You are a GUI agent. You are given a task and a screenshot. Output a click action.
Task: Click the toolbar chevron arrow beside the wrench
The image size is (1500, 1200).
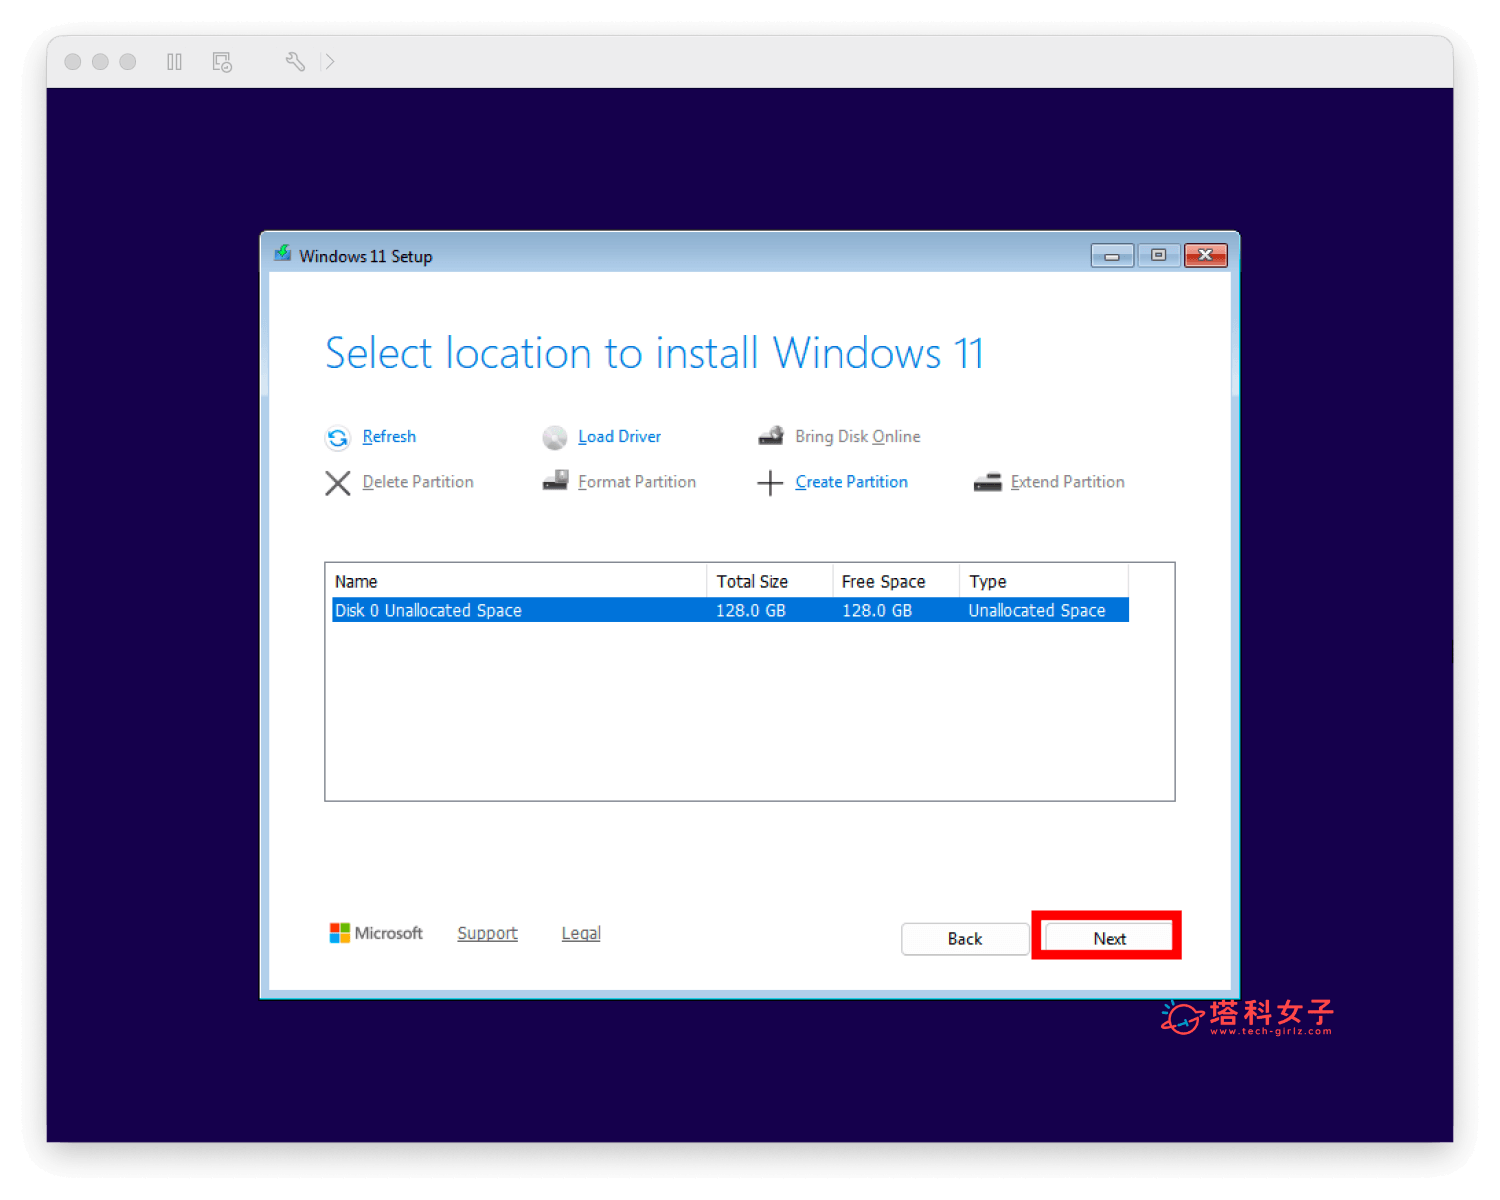328,62
